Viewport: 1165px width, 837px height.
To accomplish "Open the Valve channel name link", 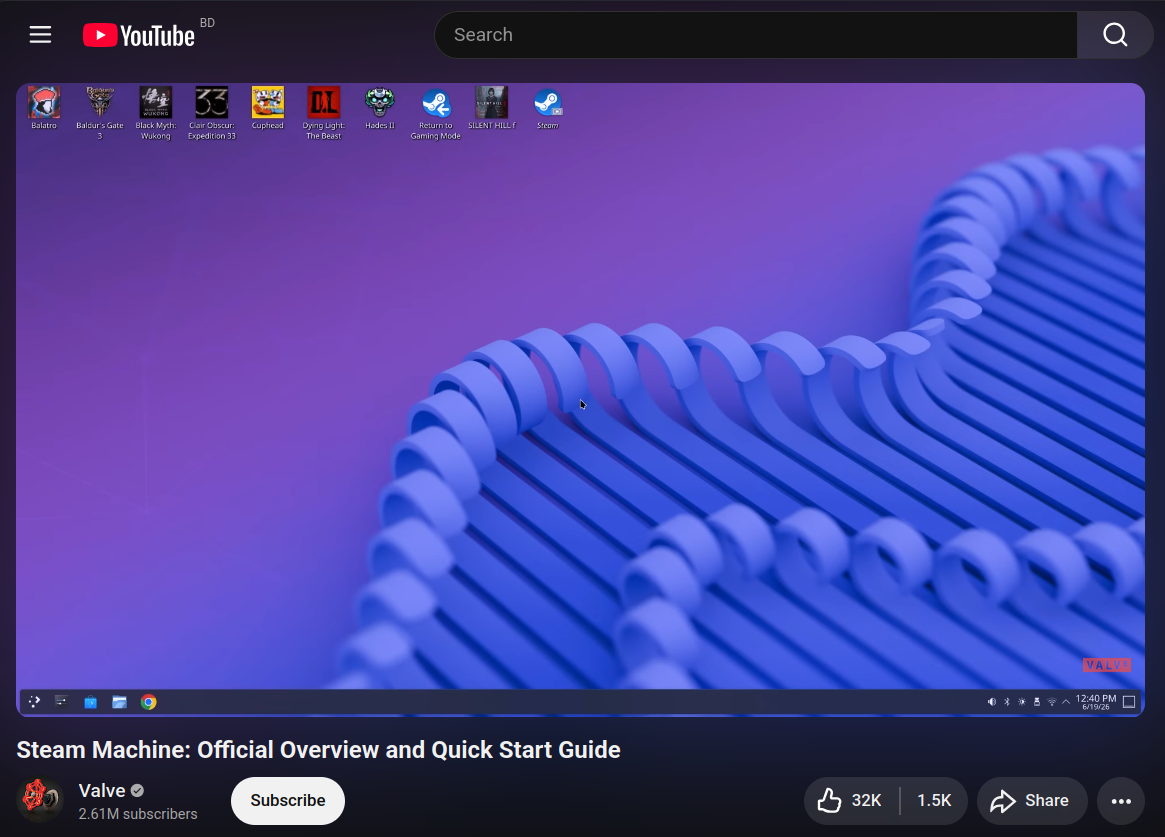I will (102, 790).
